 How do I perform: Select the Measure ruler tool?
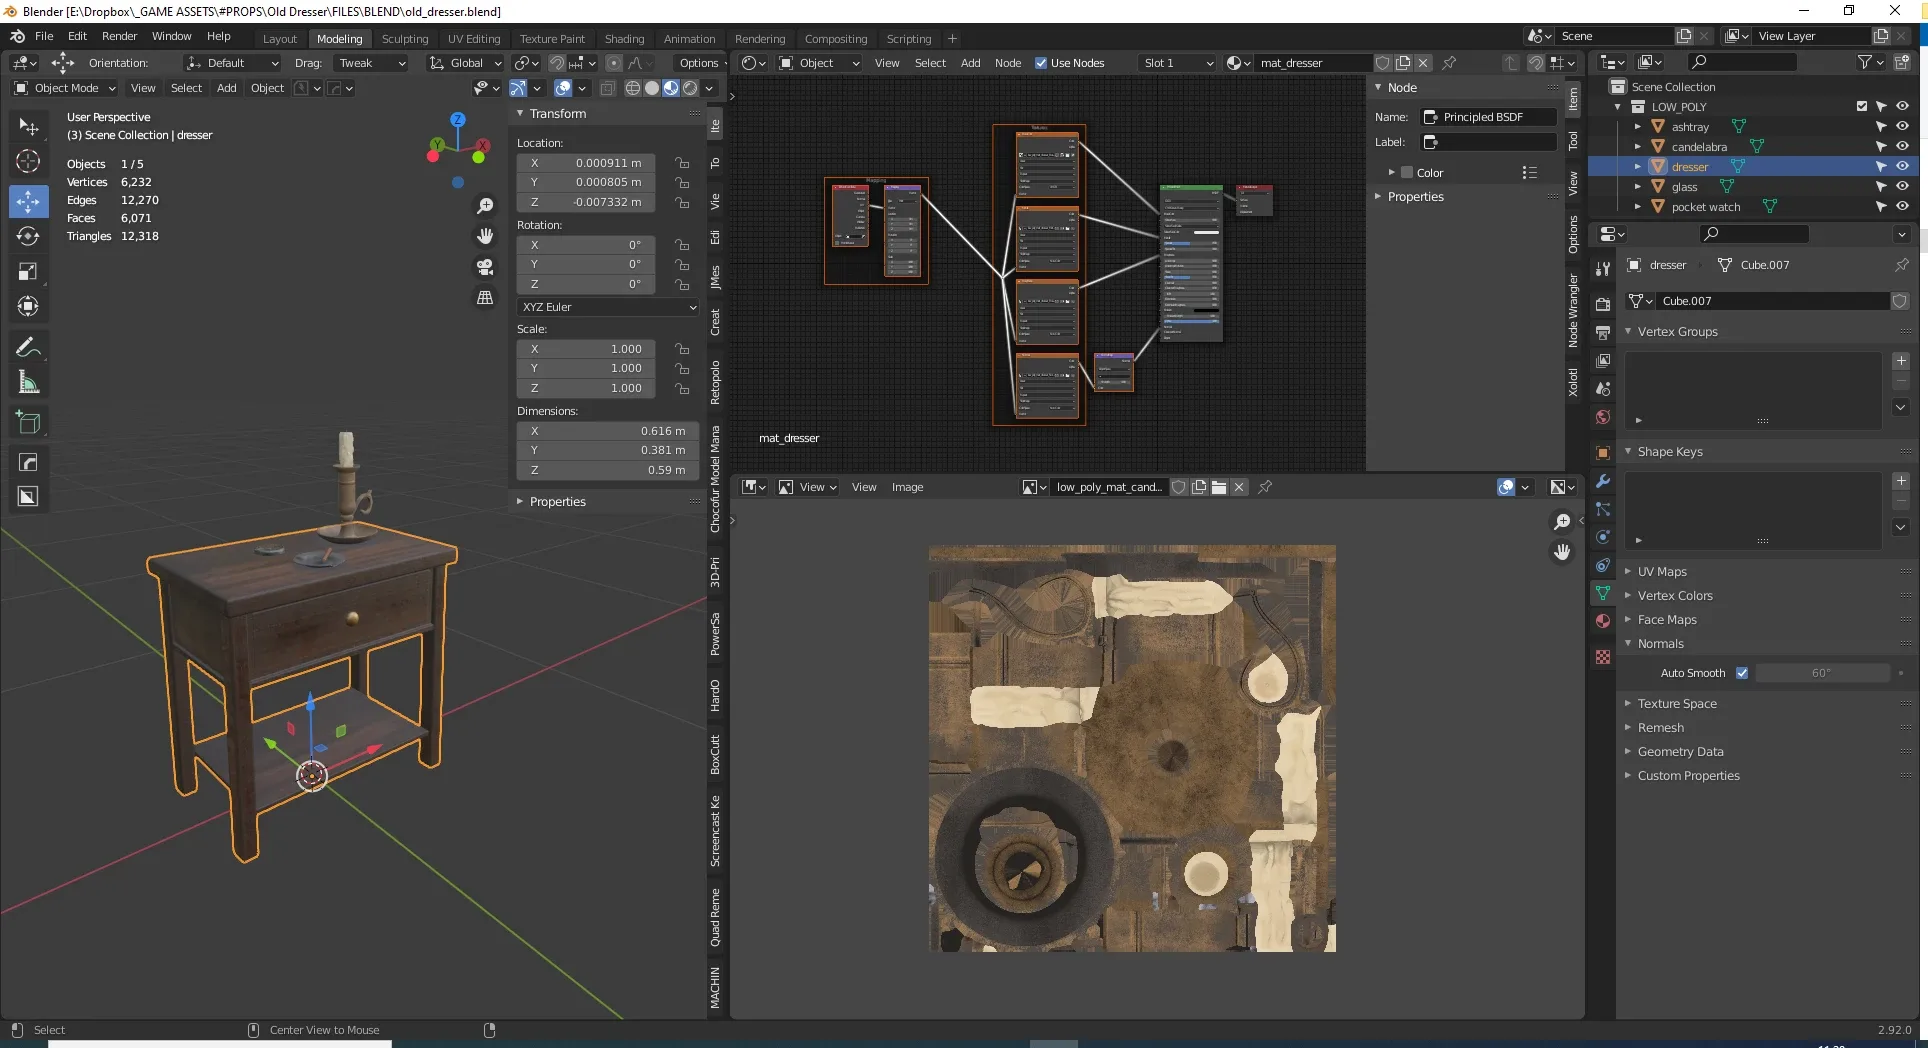click(x=28, y=382)
